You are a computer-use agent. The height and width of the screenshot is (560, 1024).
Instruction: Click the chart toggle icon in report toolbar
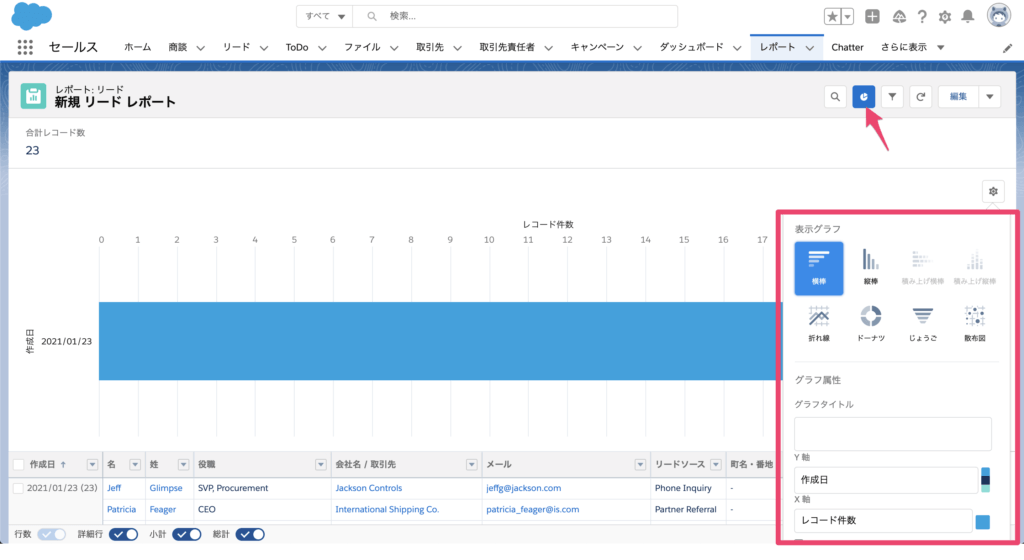click(864, 96)
